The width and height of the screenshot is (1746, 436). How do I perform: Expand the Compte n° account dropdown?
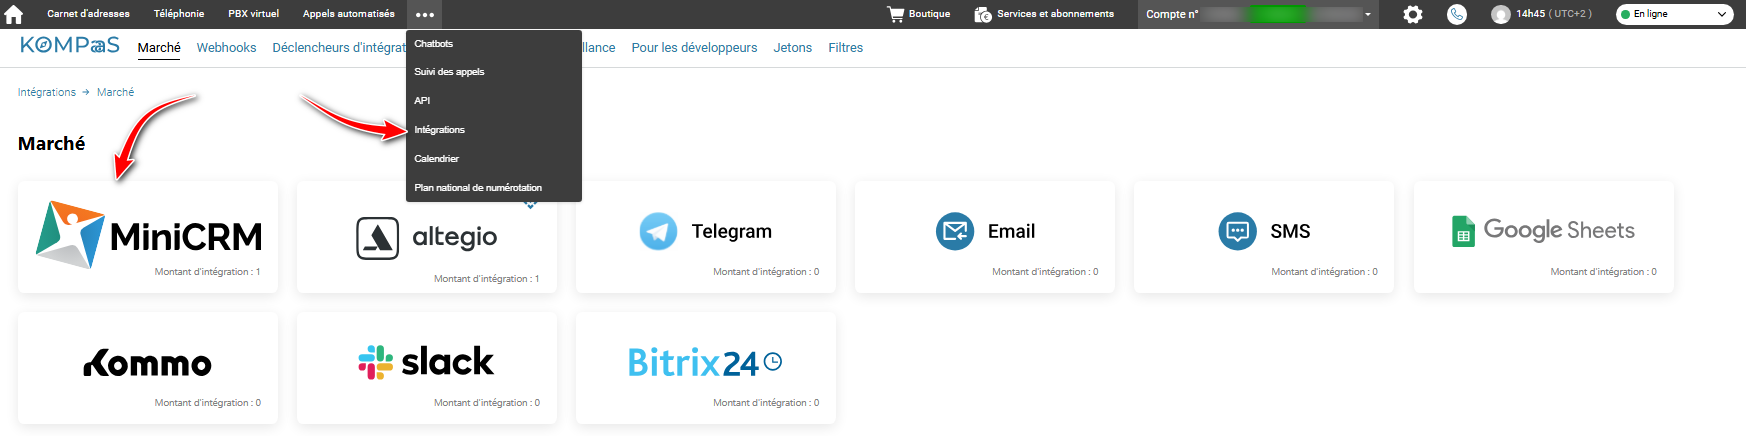1258,14
